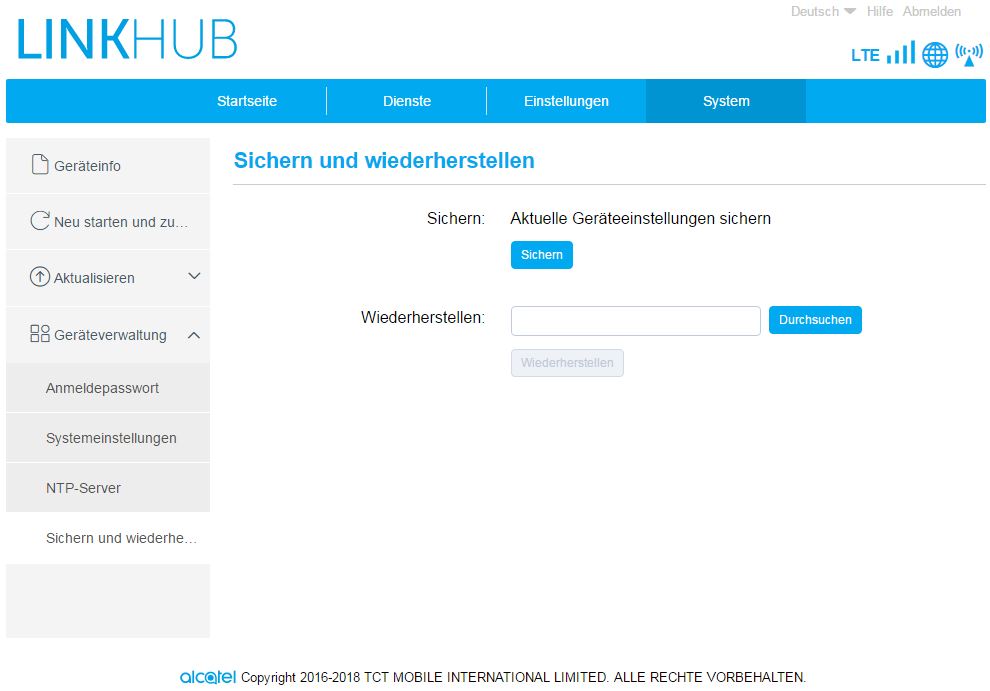990x691 pixels.
Task: Click the Geräteinfo document icon
Action: [x=40, y=165]
